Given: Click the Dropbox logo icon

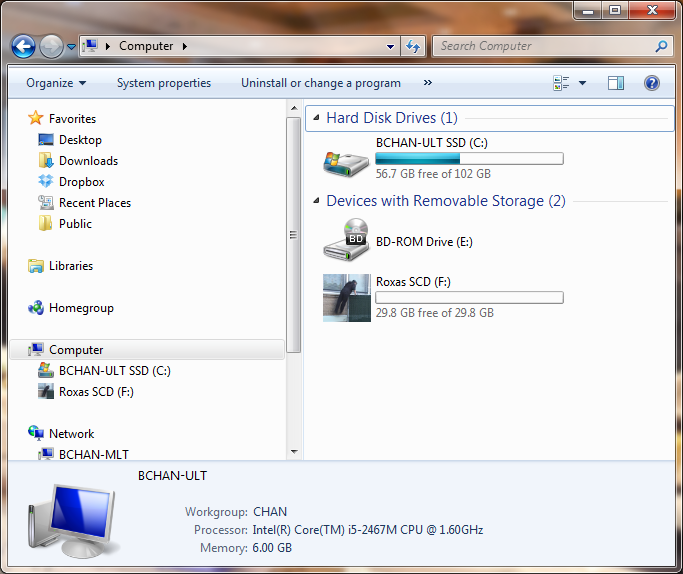Looking at the screenshot, I should click(46, 181).
